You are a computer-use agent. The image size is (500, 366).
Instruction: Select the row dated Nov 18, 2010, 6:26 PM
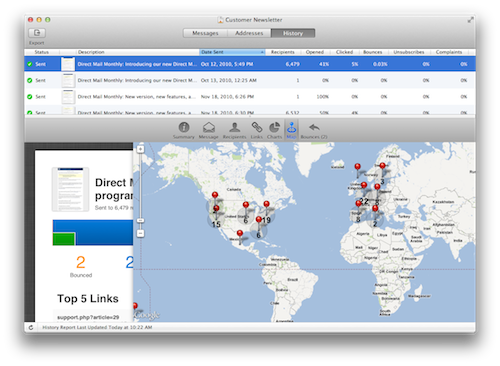[x=250, y=97]
